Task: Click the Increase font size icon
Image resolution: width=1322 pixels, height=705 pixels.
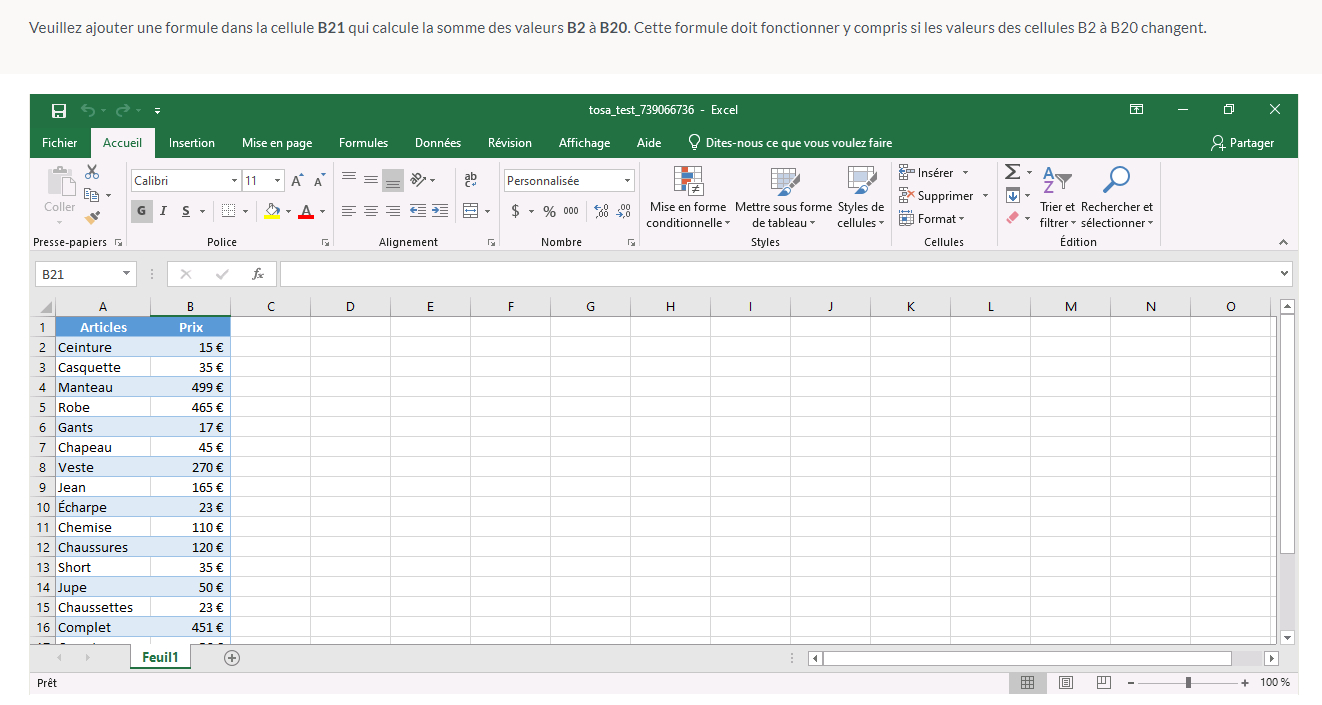Action: click(297, 181)
